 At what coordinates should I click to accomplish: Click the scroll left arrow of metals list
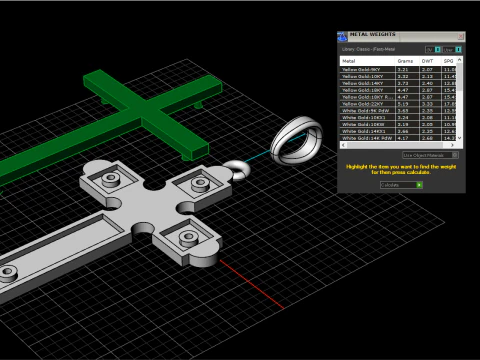click(344, 145)
